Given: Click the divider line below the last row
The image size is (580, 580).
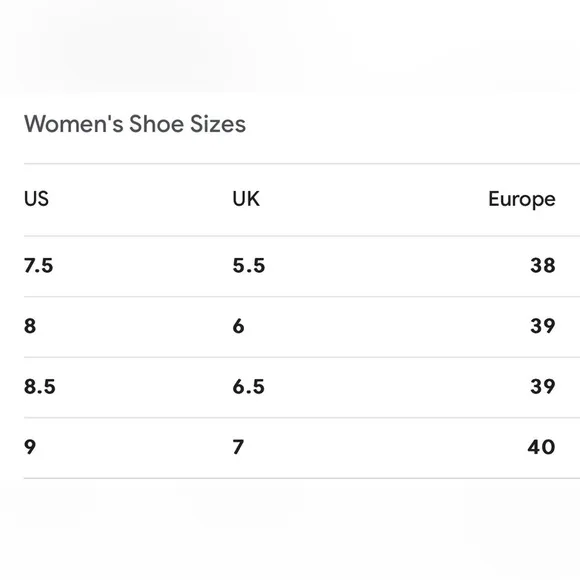Looking at the screenshot, I should 302,478.
